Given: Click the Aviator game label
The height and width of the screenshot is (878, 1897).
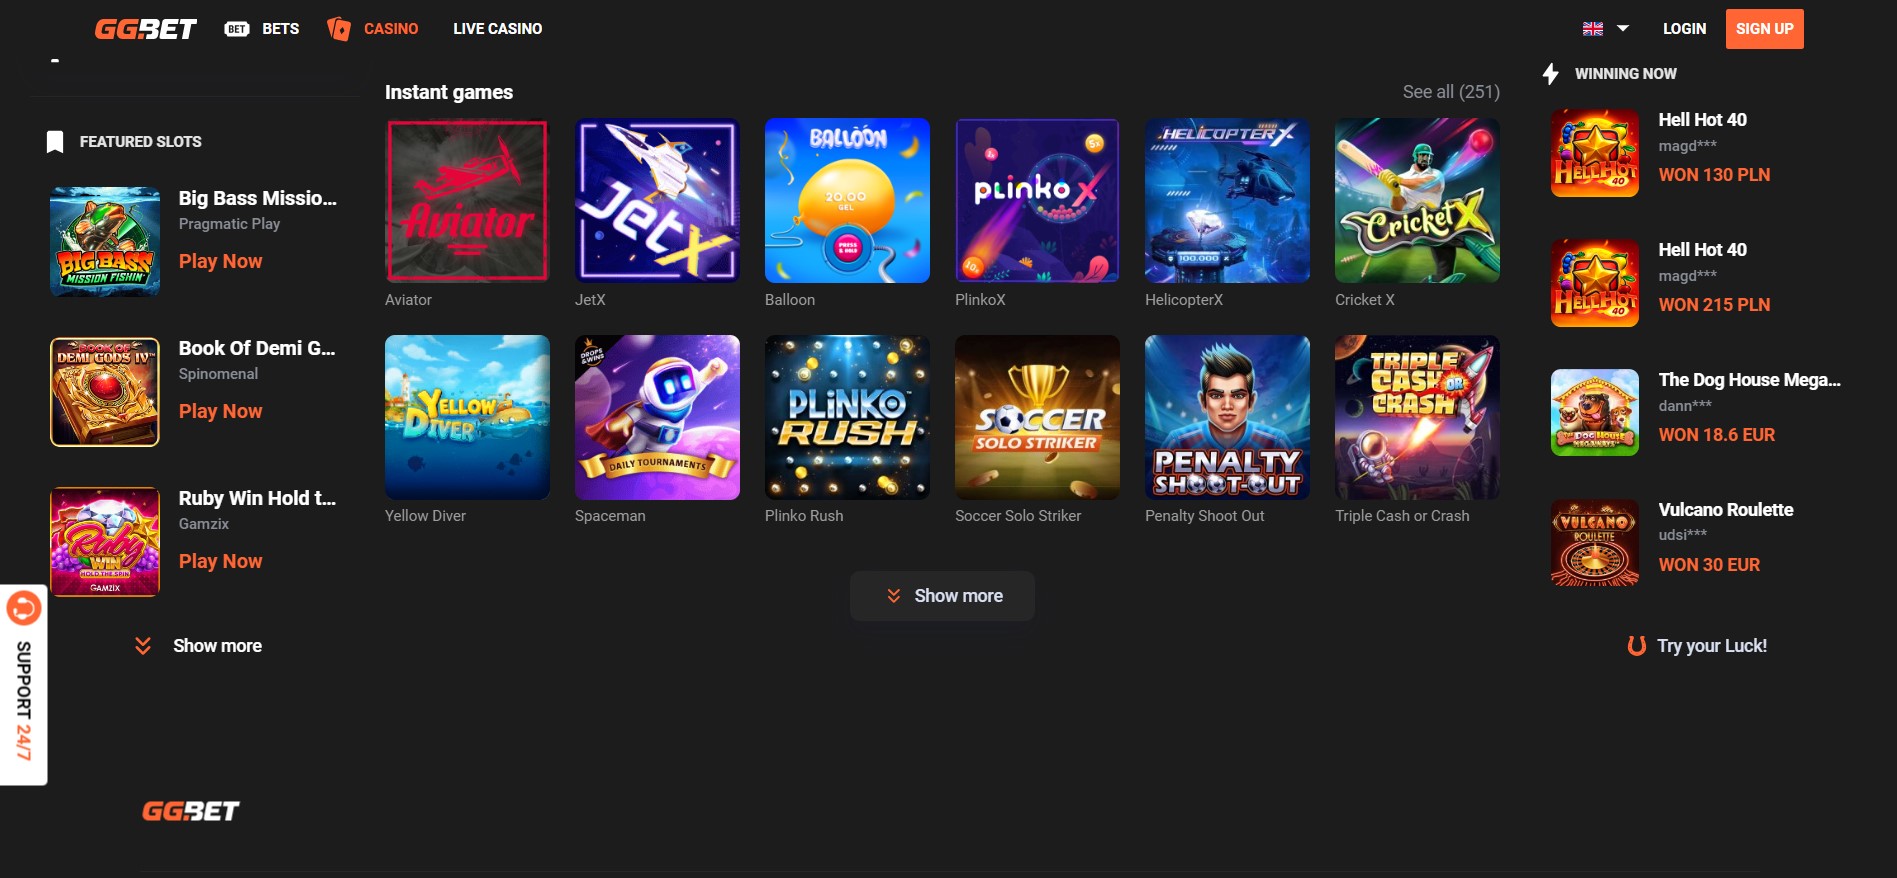Looking at the screenshot, I should (x=408, y=300).
